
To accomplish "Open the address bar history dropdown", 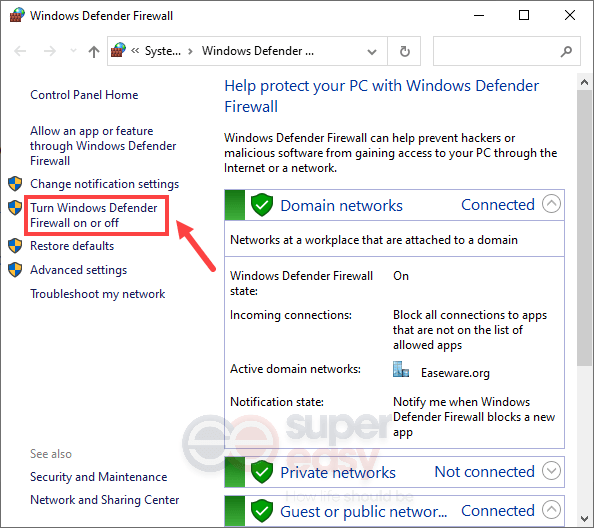I will pyautogui.click(x=372, y=52).
